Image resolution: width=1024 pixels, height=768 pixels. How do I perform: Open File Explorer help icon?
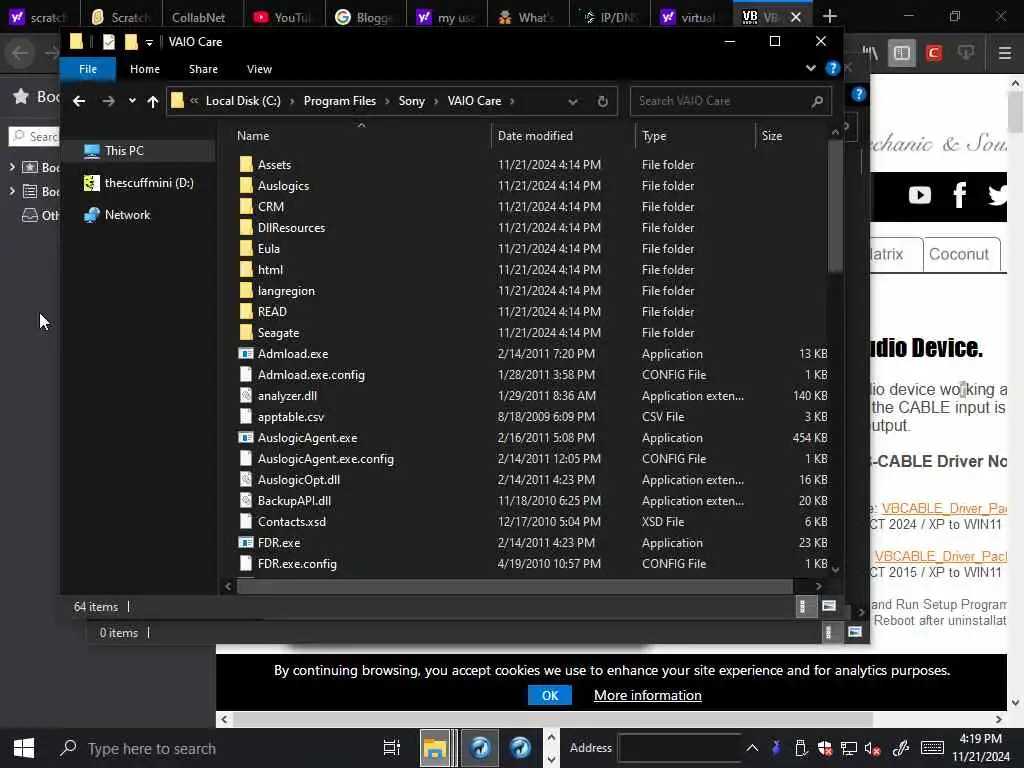(x=832, y=68)
